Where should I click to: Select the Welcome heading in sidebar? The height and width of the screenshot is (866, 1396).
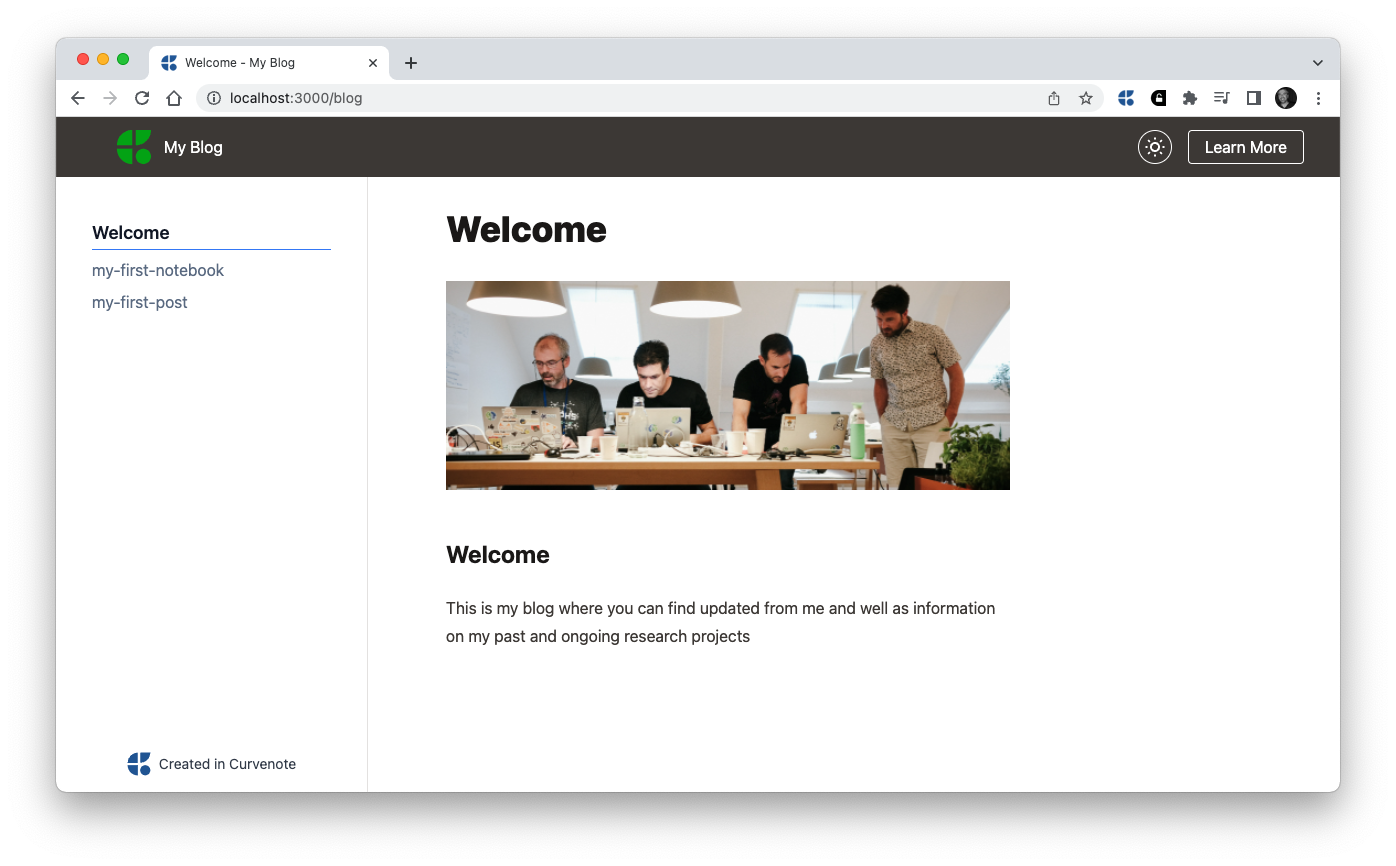tap(131, 233)
